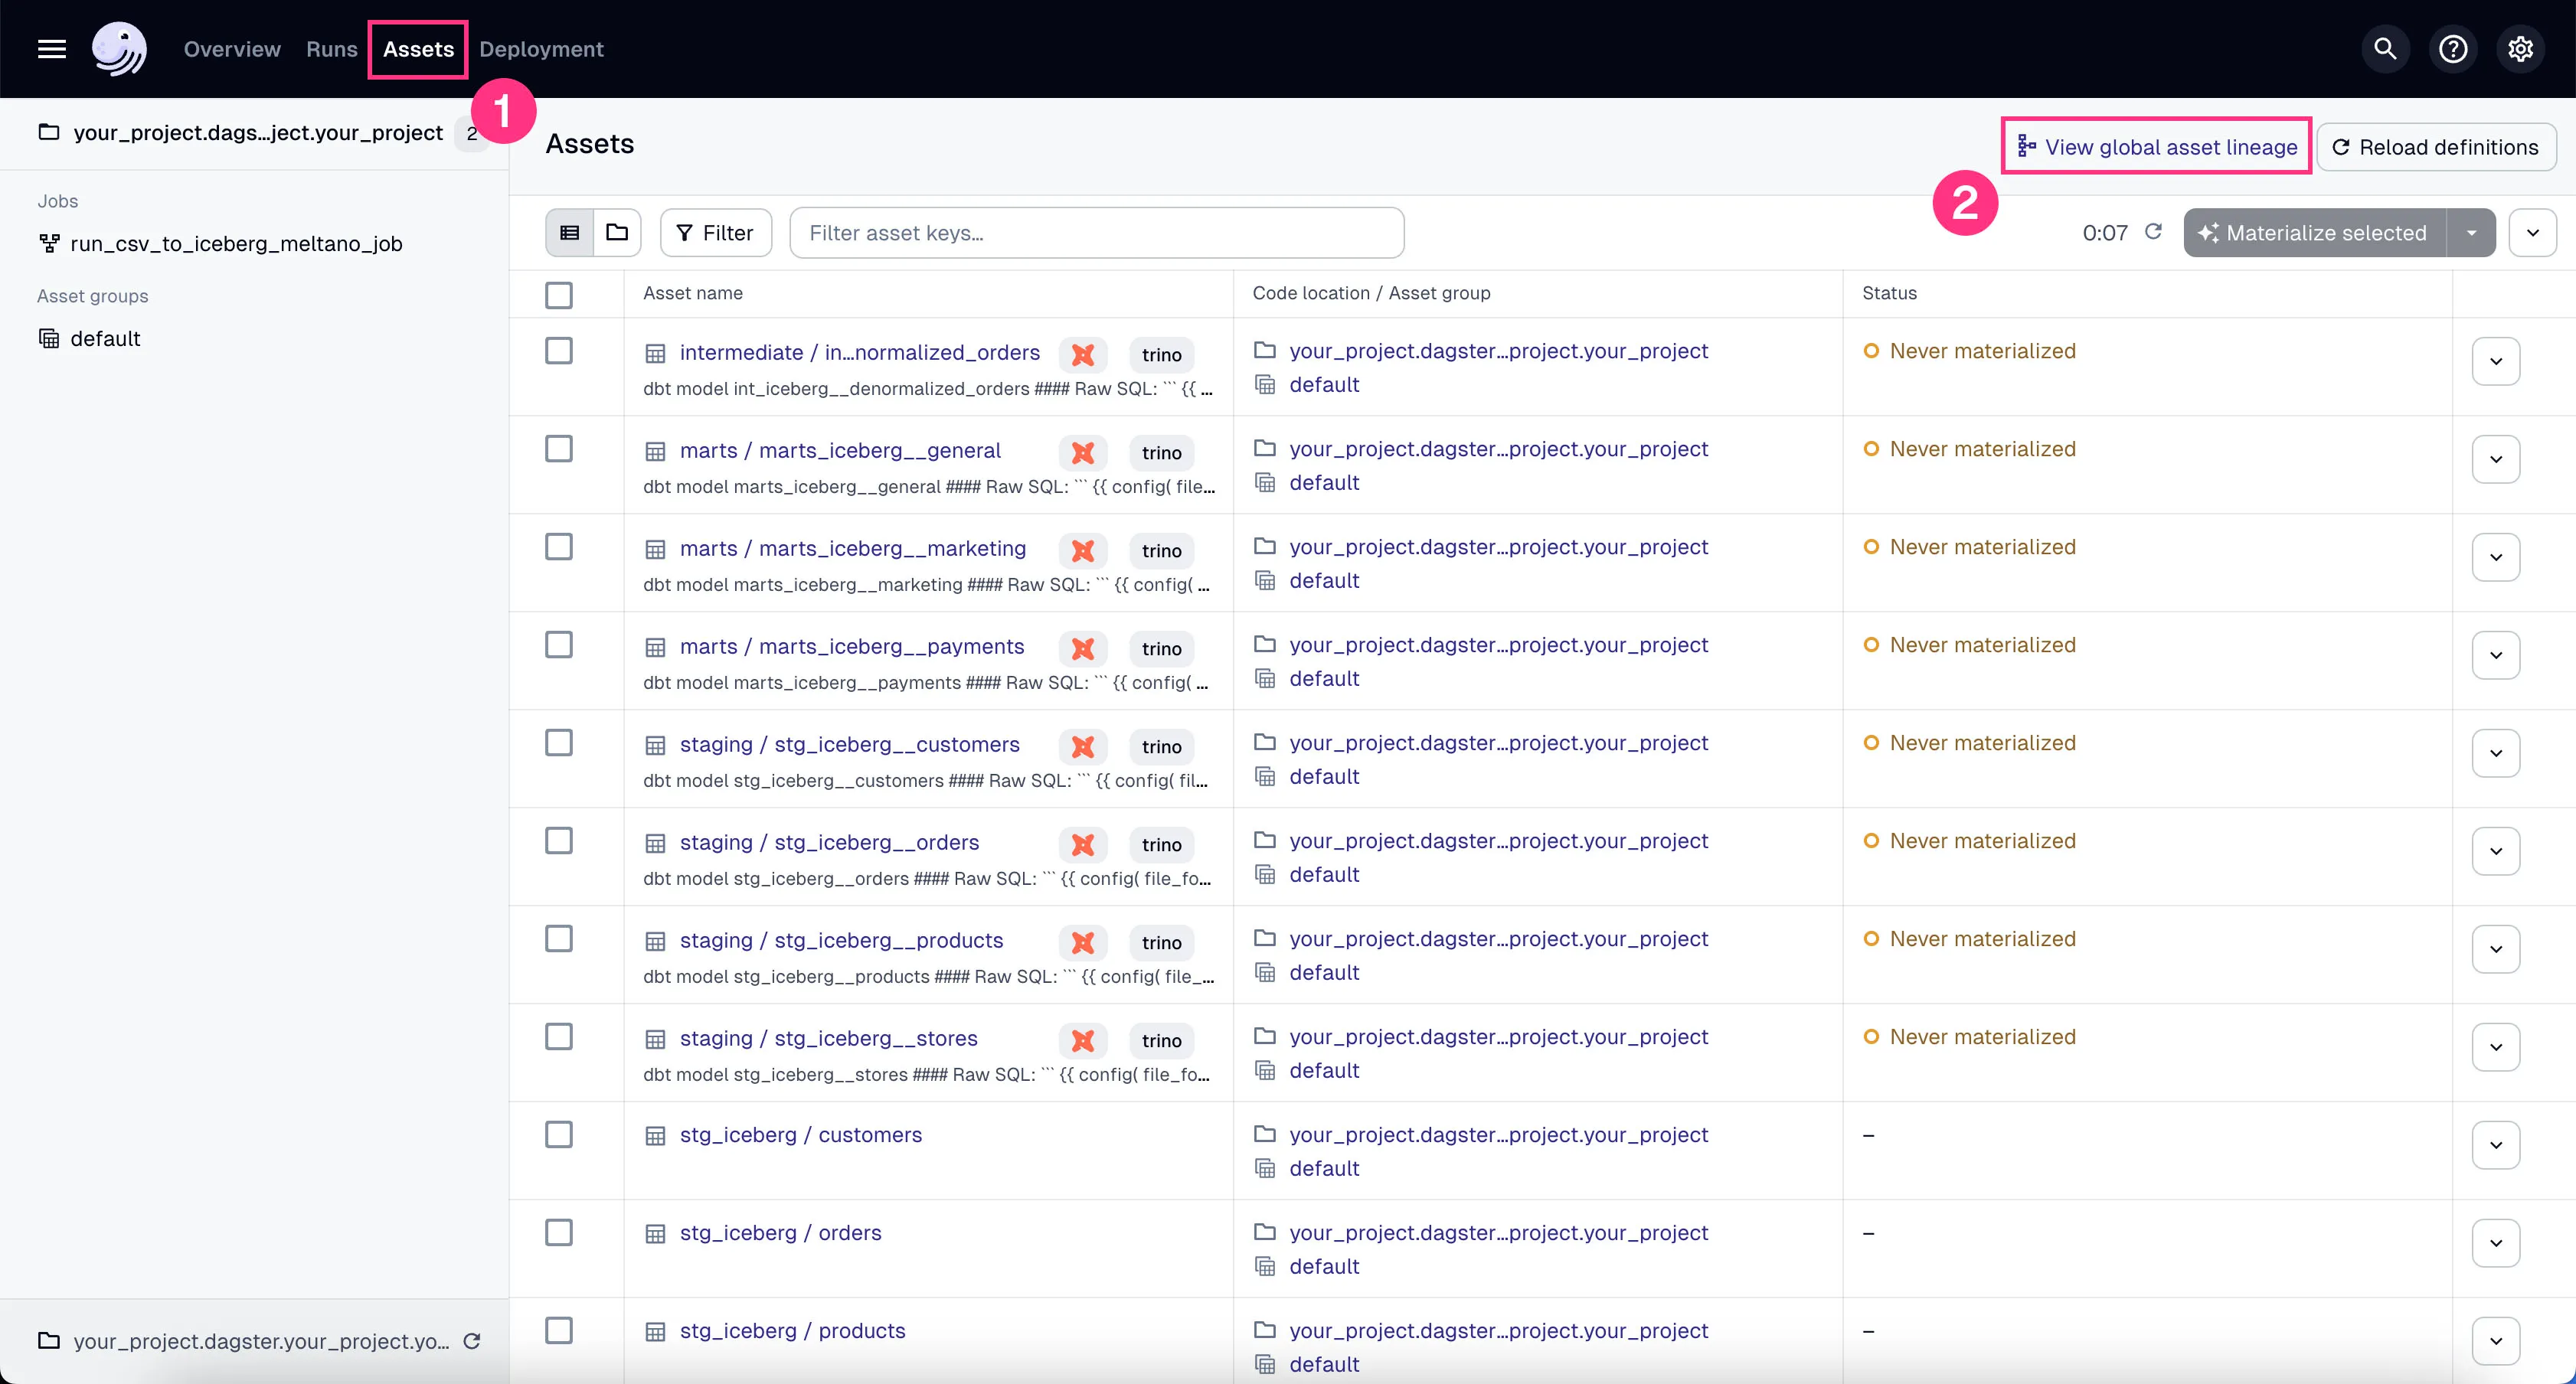
Task: Open the hamburger navigation menu
Action: (x=52, y=49)
